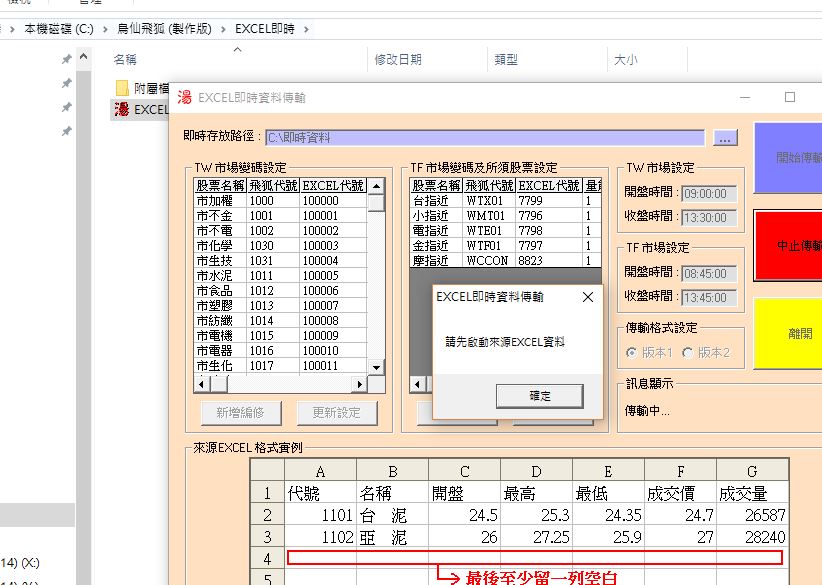Click the 即時存放路徑 path field

point(485,138)
